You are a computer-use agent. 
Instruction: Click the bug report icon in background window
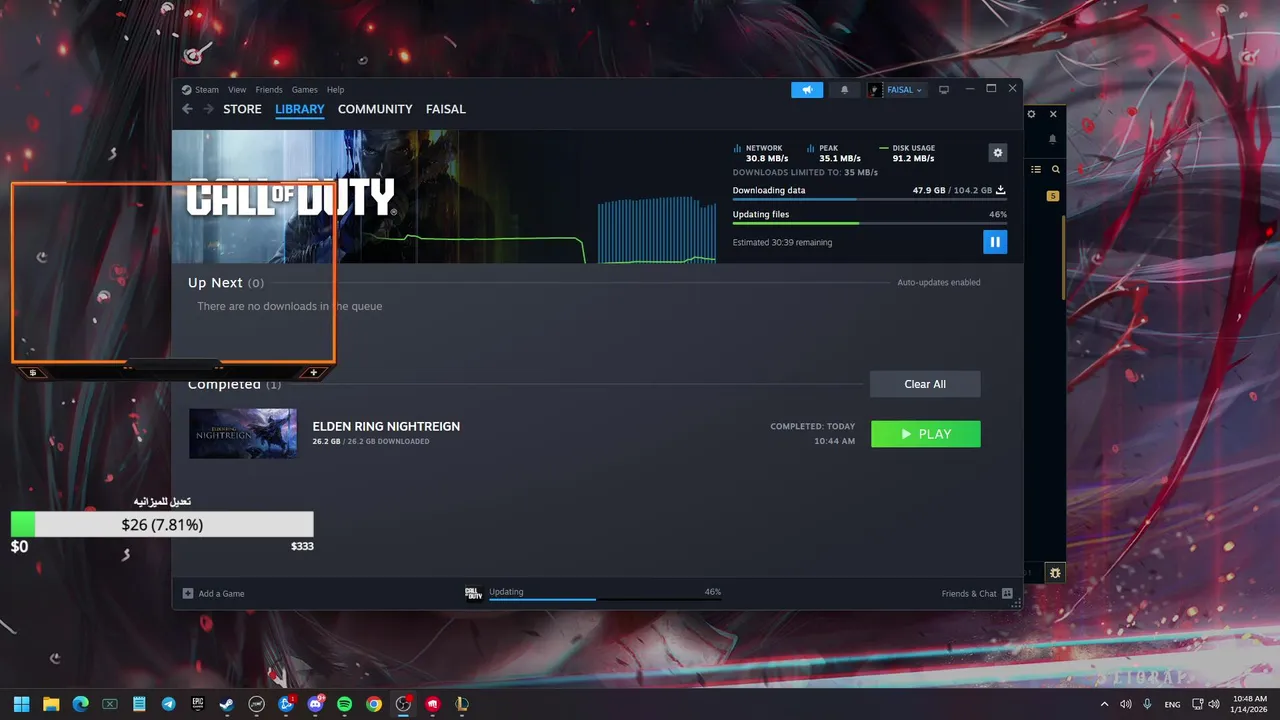pos(1055,573)
